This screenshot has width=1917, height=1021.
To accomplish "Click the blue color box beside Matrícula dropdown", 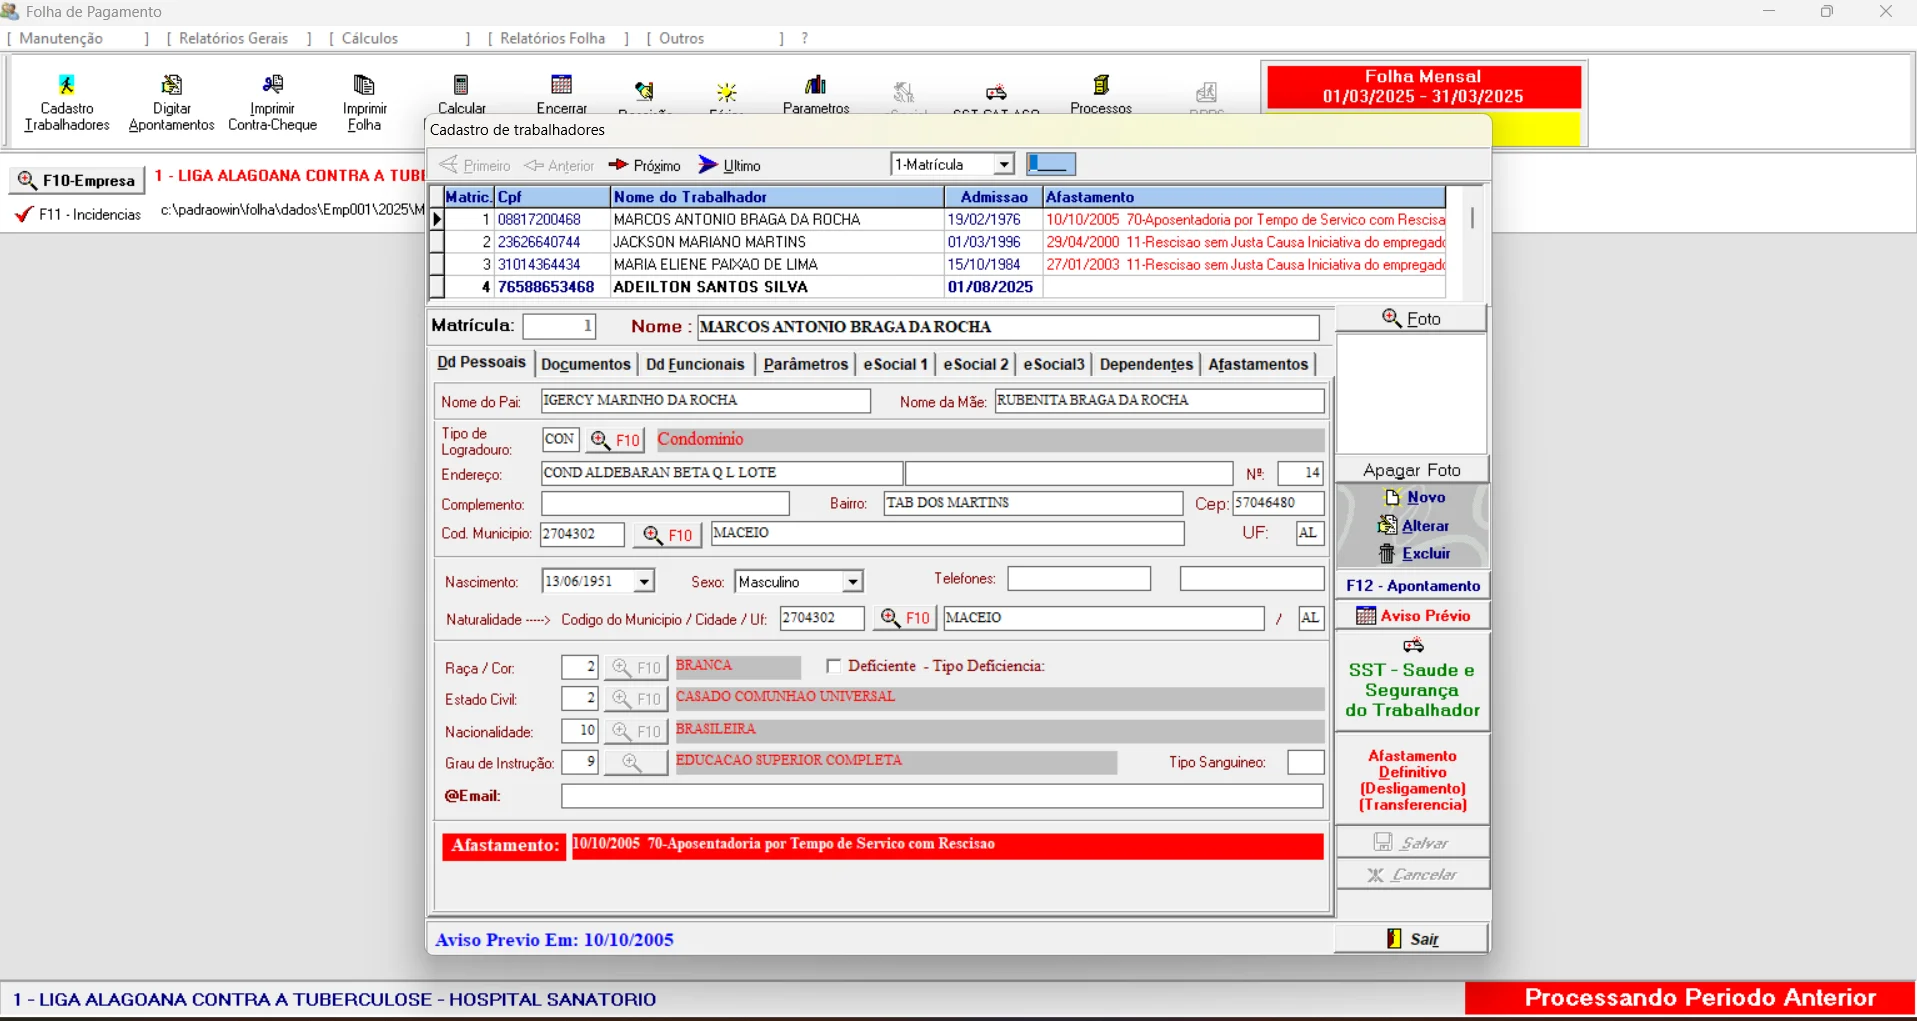I will click(1051, 164).
